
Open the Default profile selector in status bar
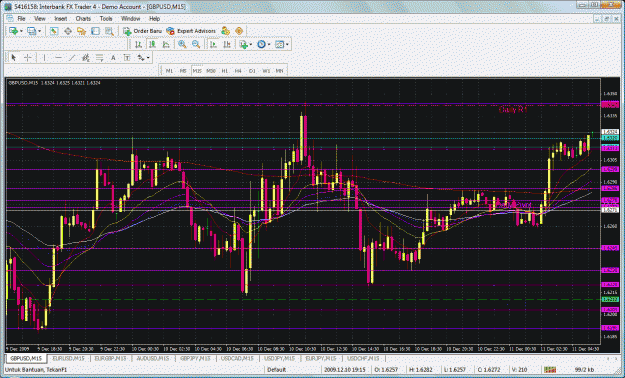pos(277,370)
